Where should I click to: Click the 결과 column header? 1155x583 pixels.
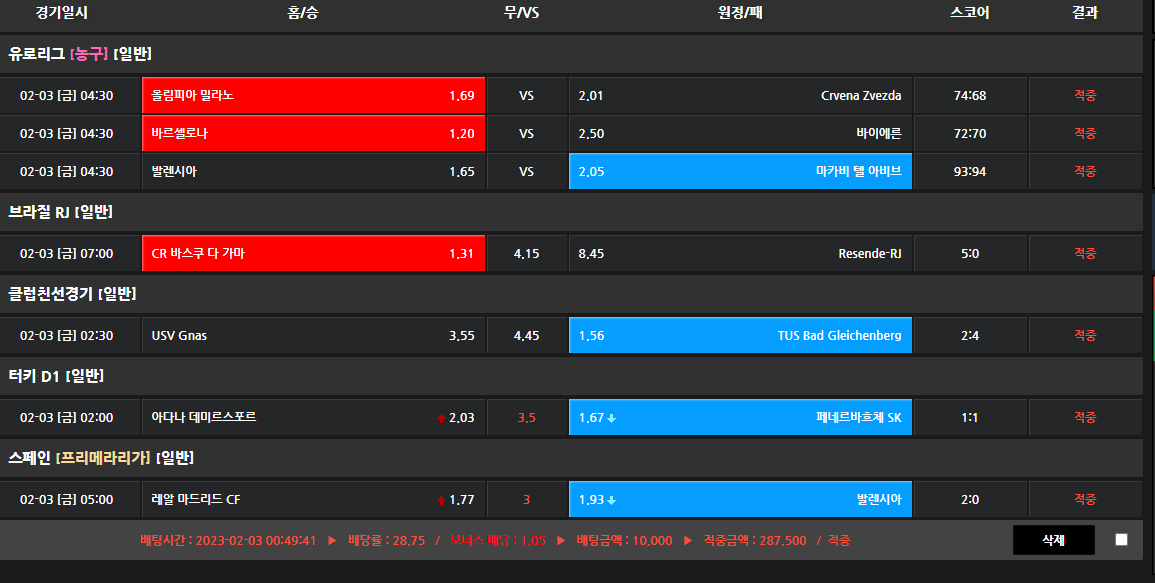click(1084, 13)
